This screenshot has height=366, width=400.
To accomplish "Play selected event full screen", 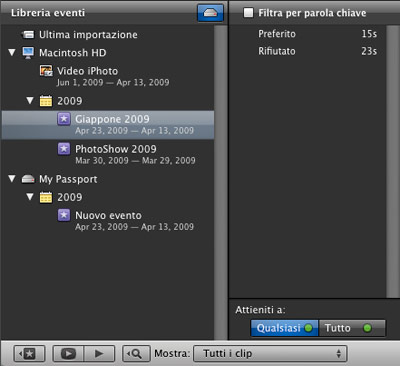I will point(68,353).
